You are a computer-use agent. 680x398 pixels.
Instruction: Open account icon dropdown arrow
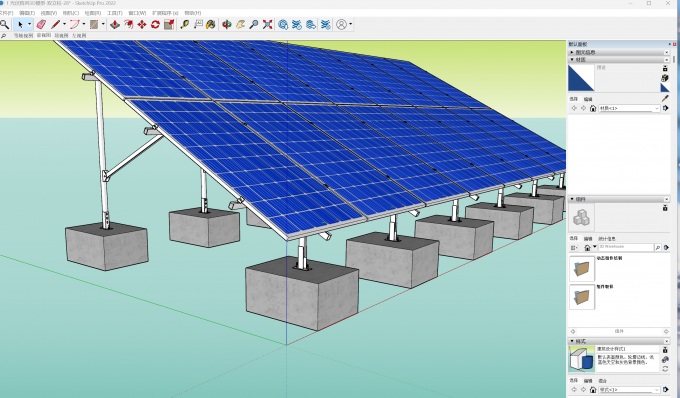[x=350, y=25]
